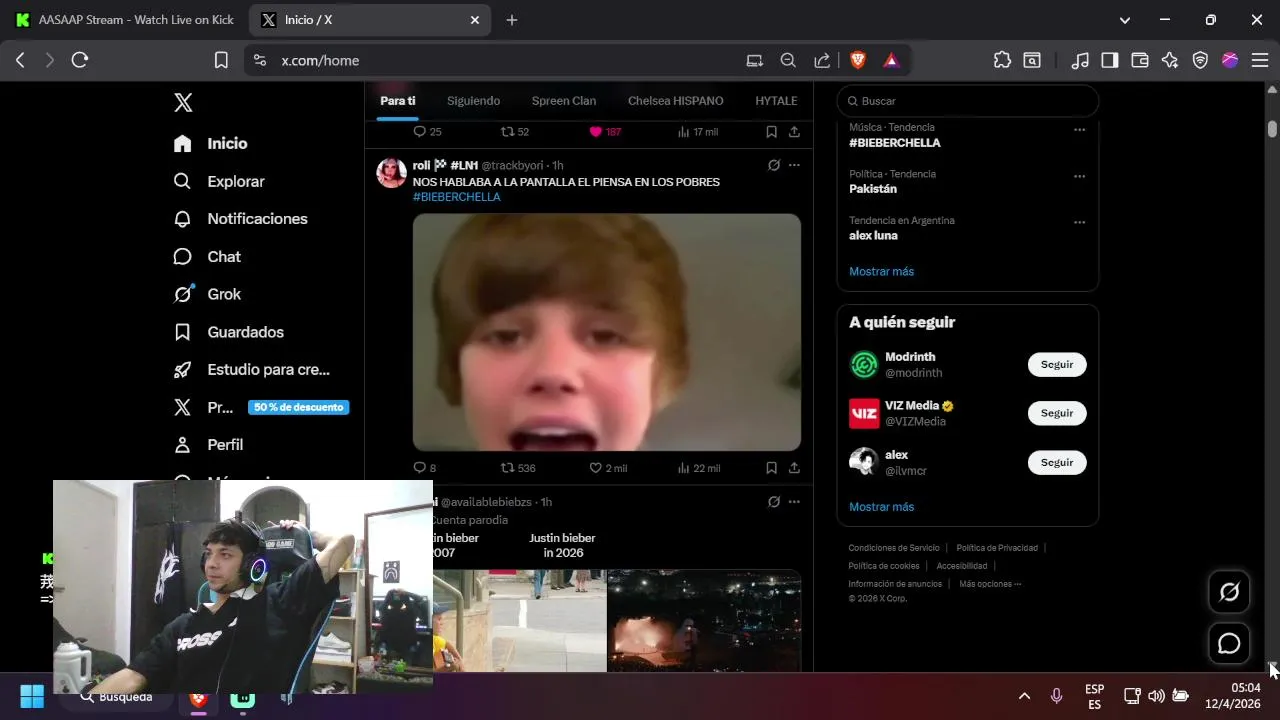This screenshot has width=1280, height=720.
Task: Open the floating messages chat button
Action: click(1229, 644)
